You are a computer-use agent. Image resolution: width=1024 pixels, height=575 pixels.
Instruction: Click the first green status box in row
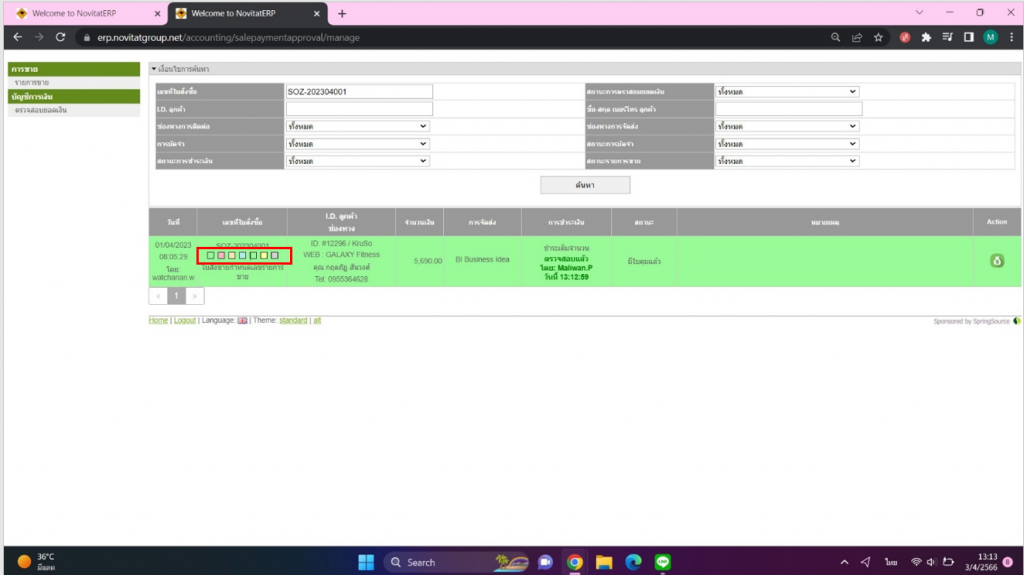209,256
